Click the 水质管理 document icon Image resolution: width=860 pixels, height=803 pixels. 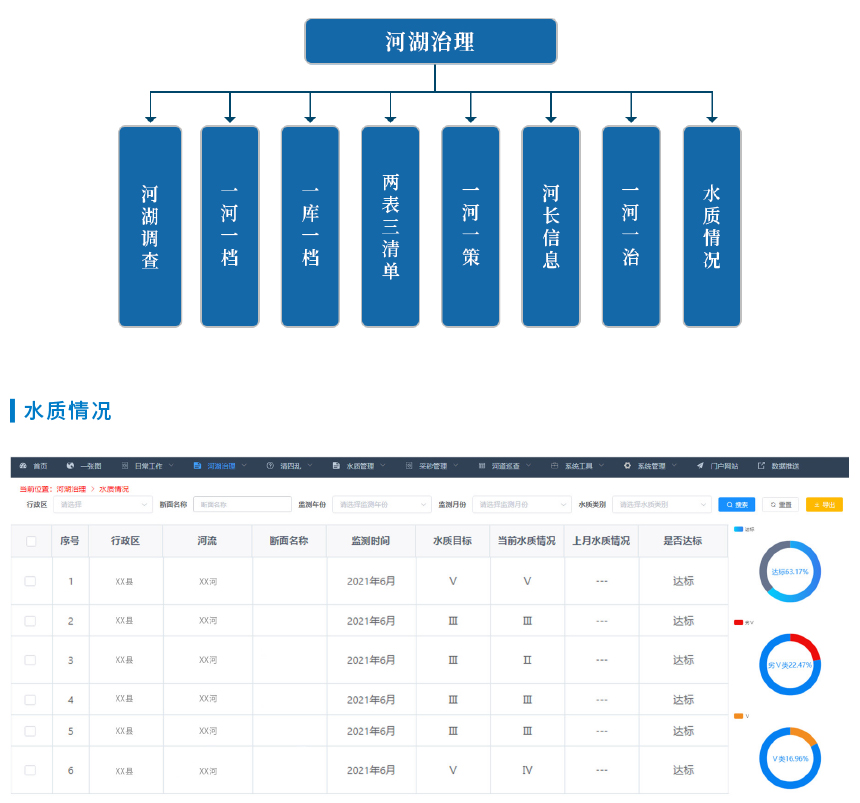336,466
